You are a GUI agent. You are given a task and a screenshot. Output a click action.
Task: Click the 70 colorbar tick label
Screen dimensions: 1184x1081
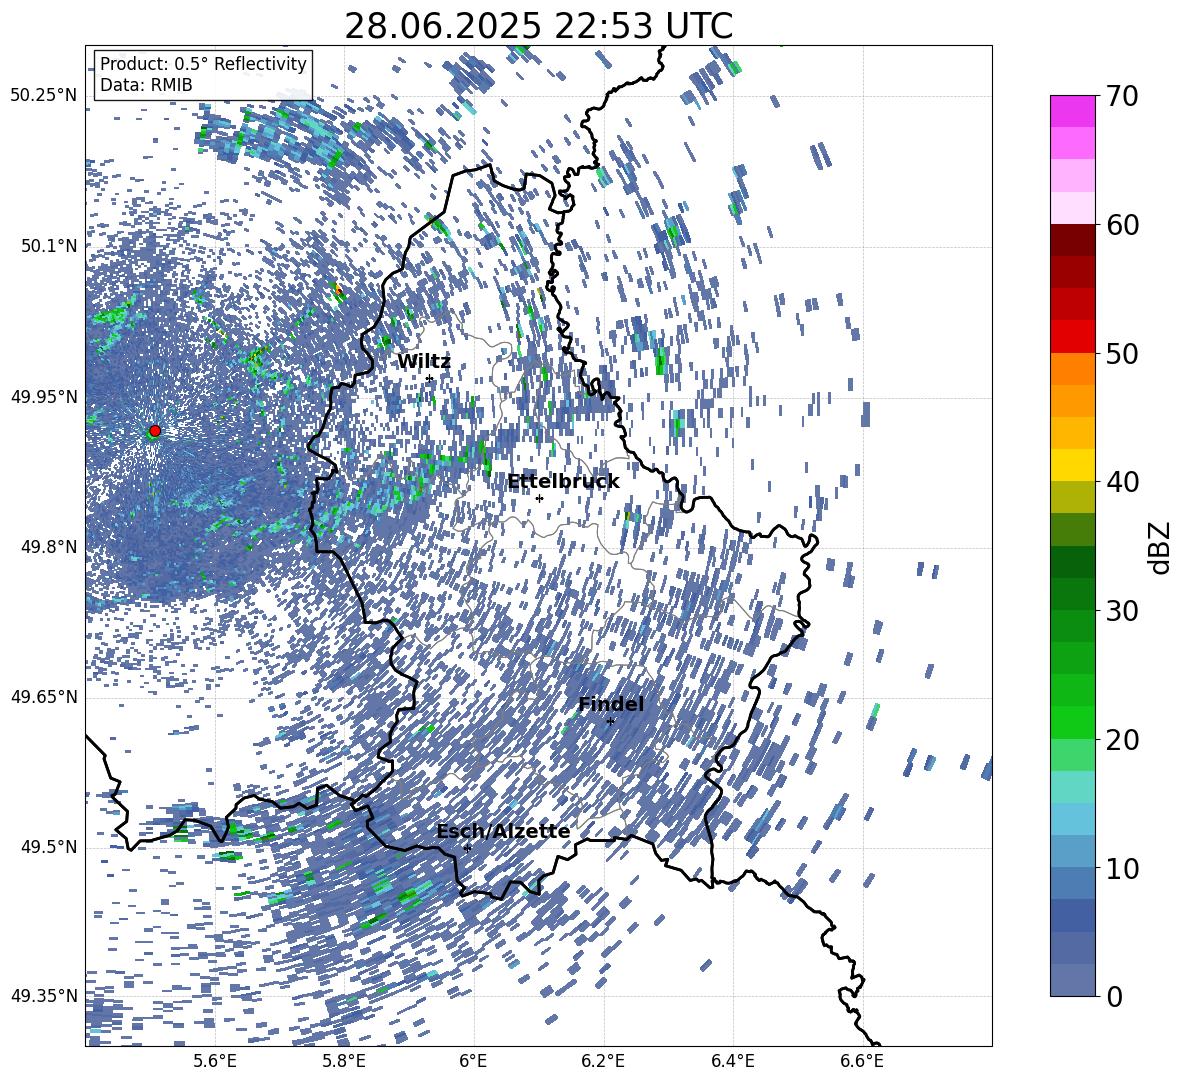click(x=1123, y=96)
